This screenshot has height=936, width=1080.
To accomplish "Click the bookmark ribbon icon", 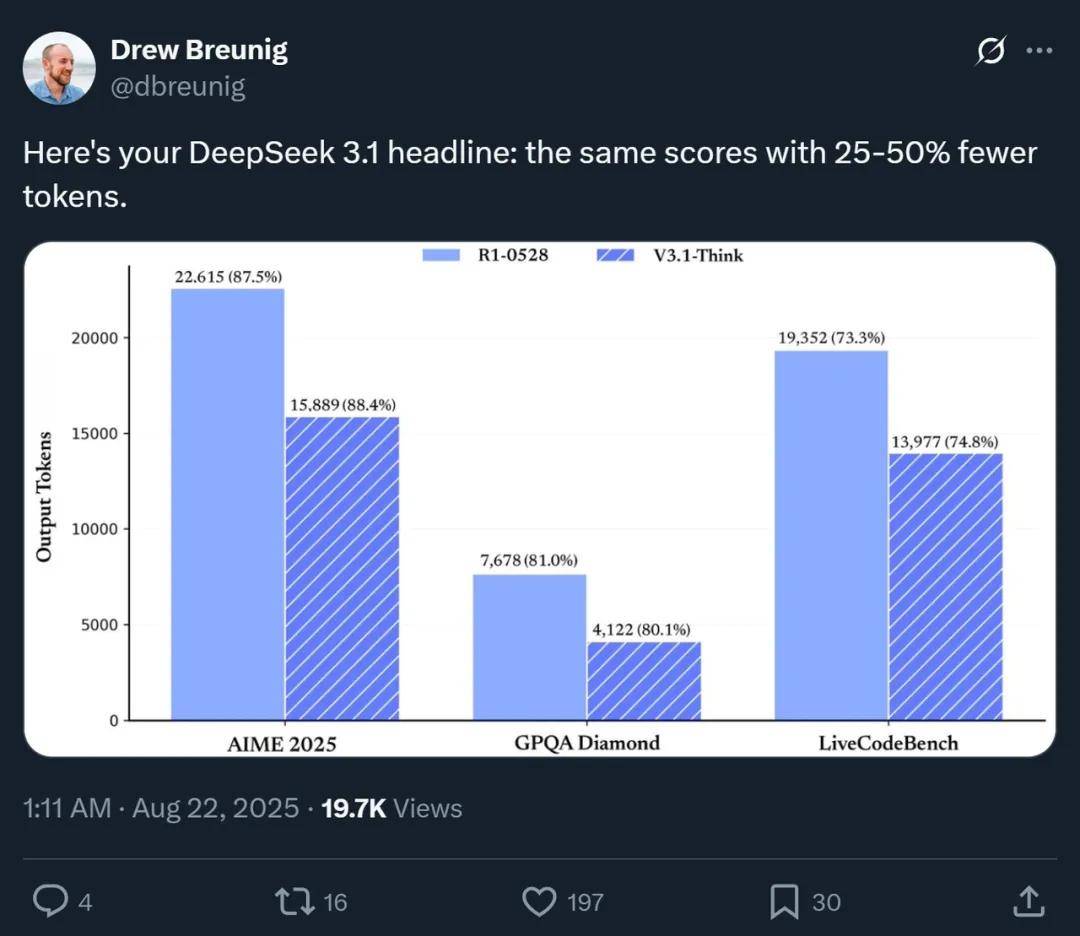I will pyautogui.click(x=785, y=901).
